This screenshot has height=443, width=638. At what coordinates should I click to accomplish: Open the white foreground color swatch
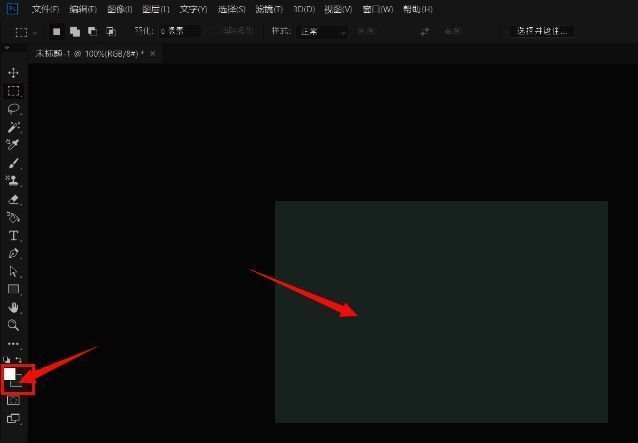coord(9,374)
